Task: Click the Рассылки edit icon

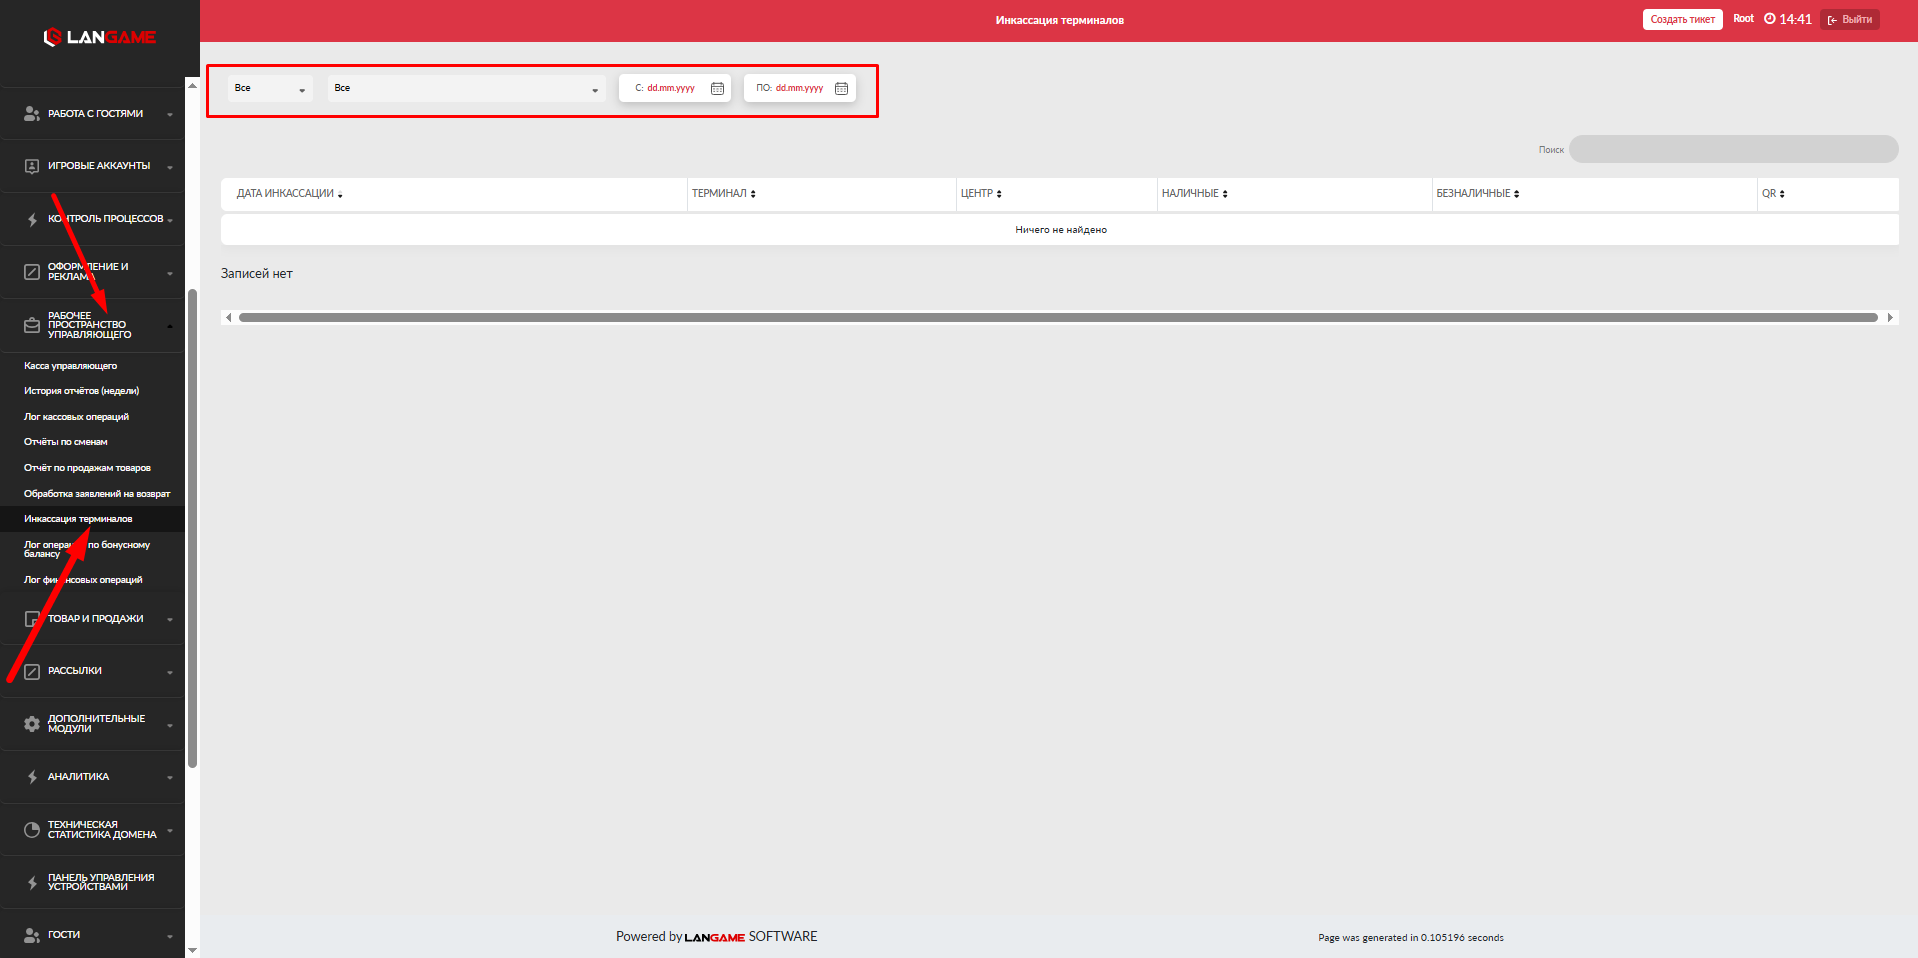Action: (32, 671)
